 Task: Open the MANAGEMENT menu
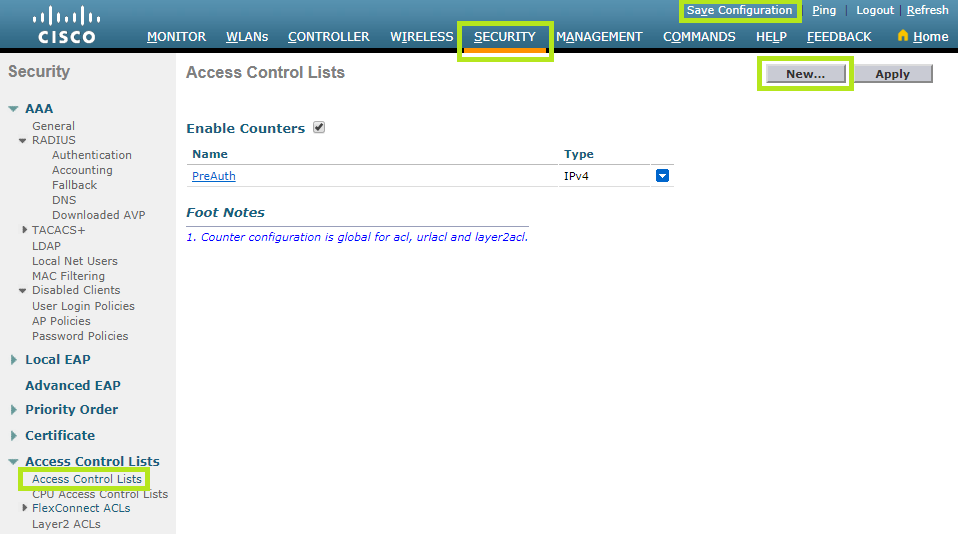(x=599, y=36)
